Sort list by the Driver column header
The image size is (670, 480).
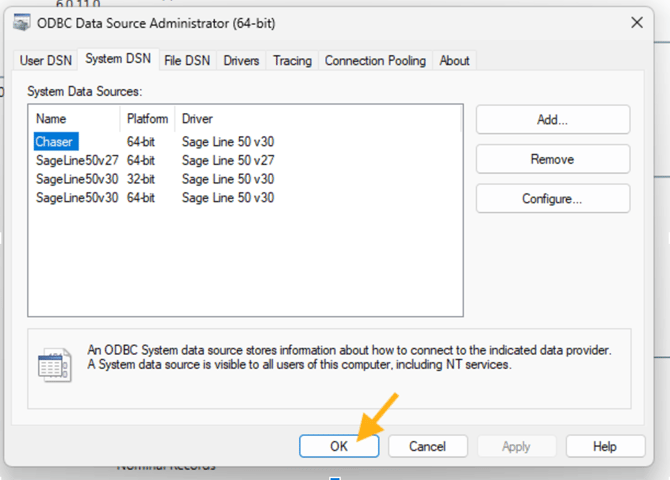pyautogui.click(x=318, y=119)
